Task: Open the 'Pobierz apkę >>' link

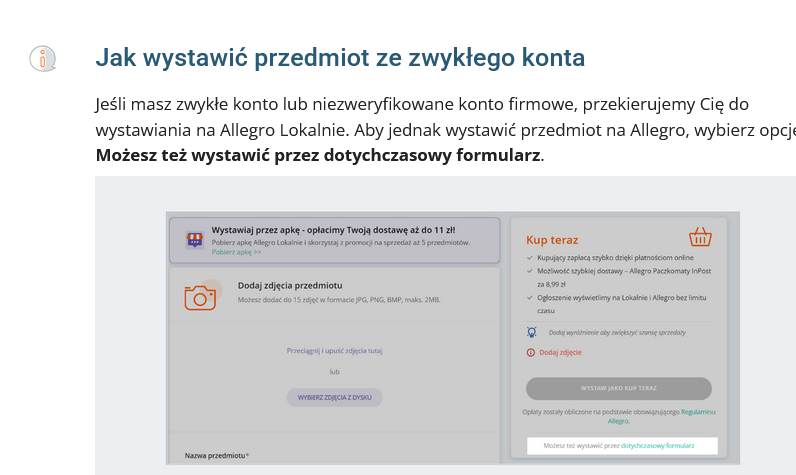Action: tap(236, 252)
